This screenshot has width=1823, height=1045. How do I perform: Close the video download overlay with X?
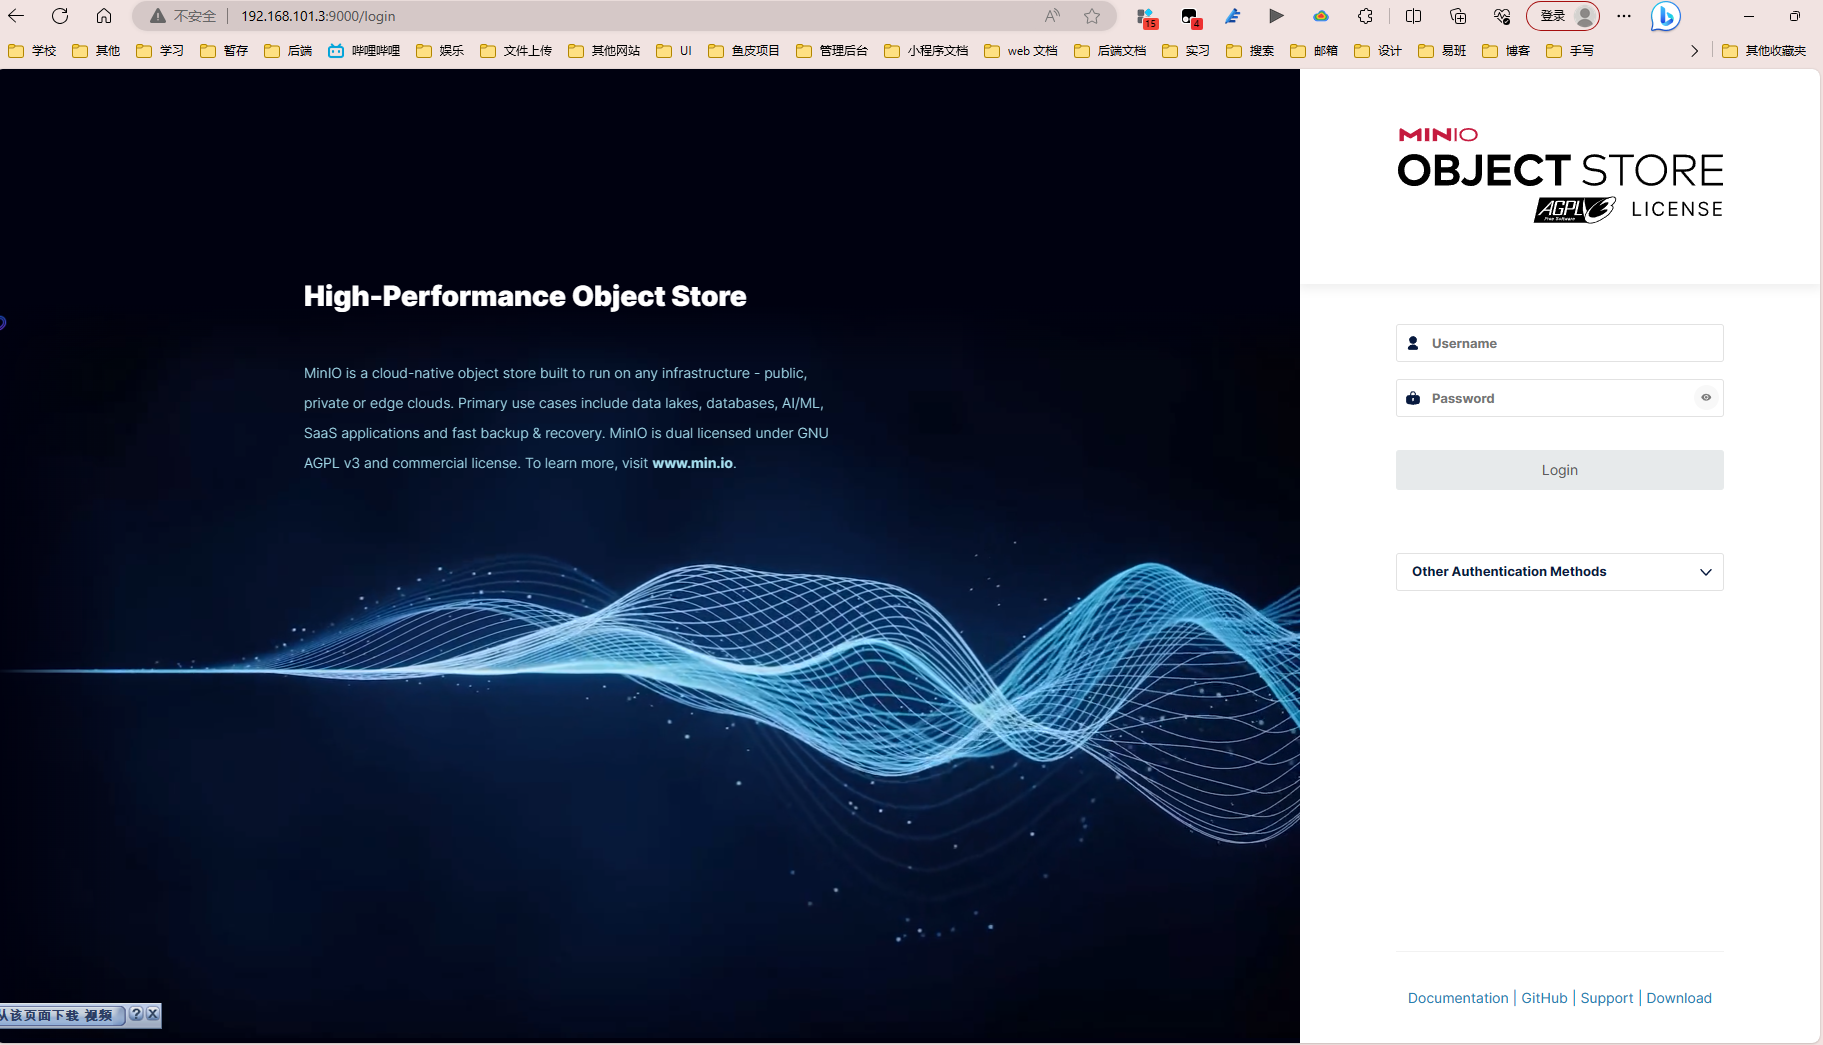(x=153, y=1014)
